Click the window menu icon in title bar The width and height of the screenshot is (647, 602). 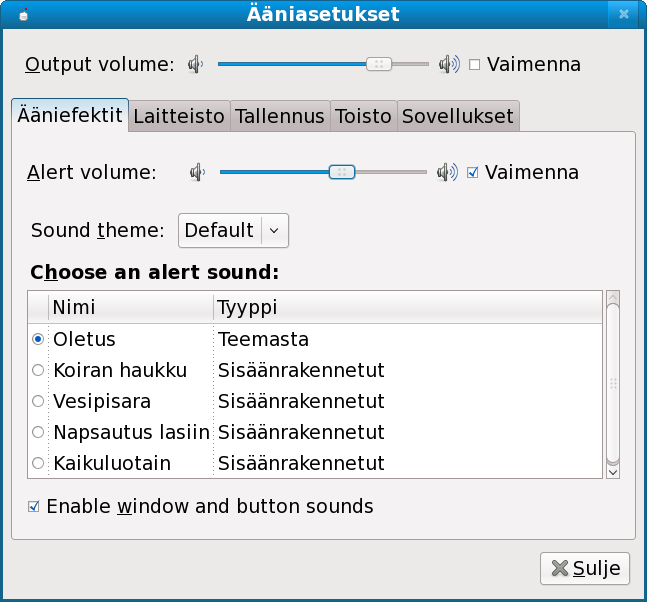[x=23, y=14]
